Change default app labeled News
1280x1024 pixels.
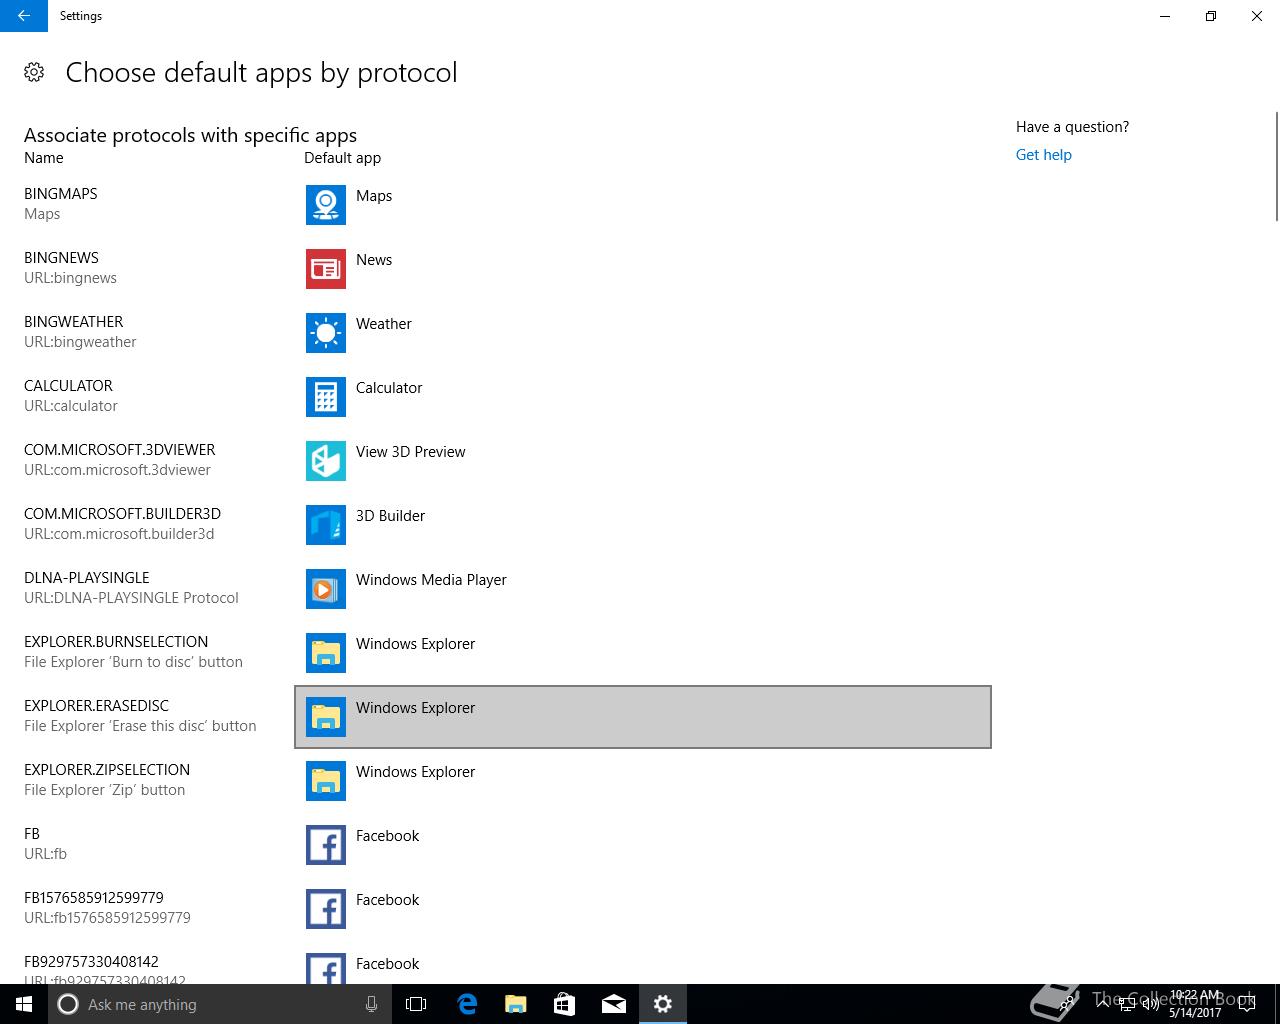(x=643, y=269)
